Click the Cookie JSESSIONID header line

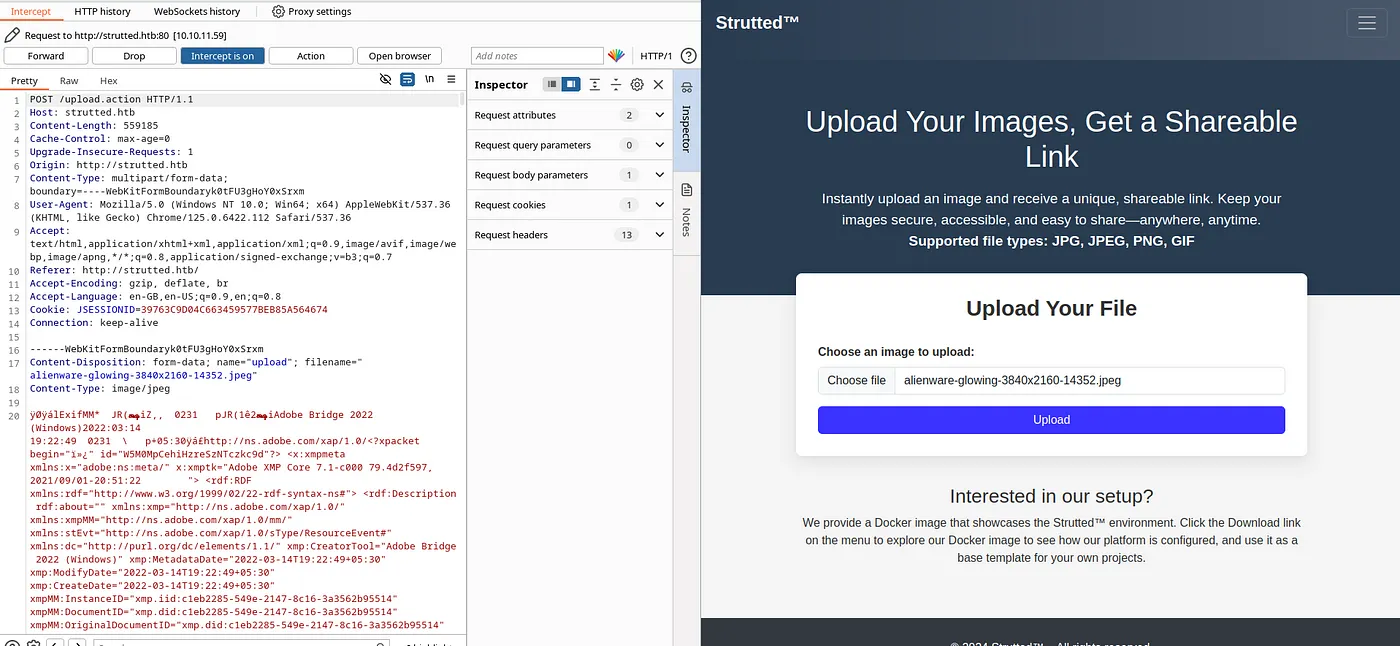(x=178, y=310)
